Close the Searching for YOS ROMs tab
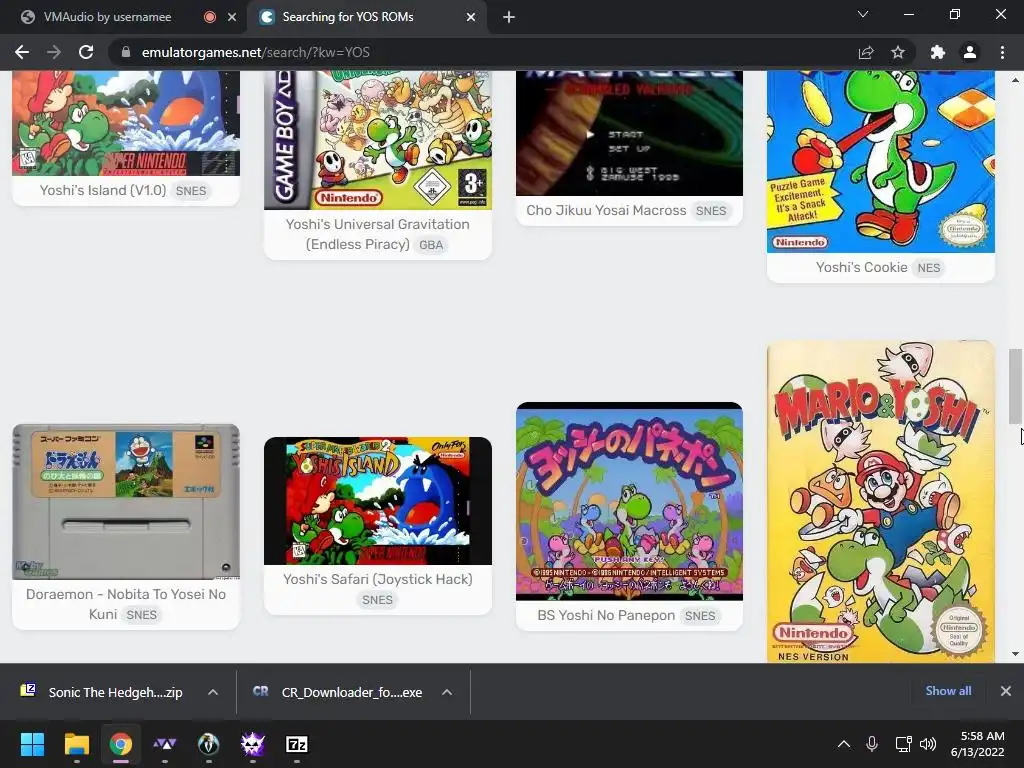 coord(471,18)
